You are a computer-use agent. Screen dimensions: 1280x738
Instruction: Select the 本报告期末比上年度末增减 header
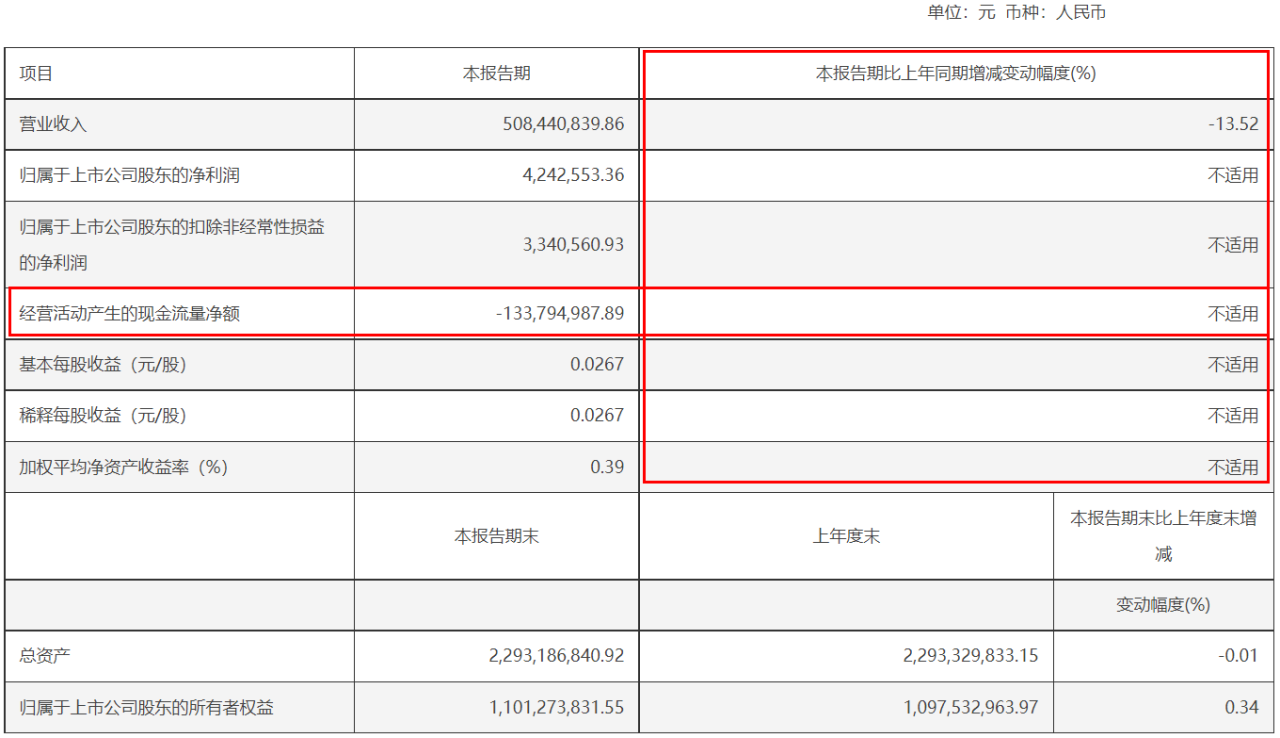click(1164, 536)
